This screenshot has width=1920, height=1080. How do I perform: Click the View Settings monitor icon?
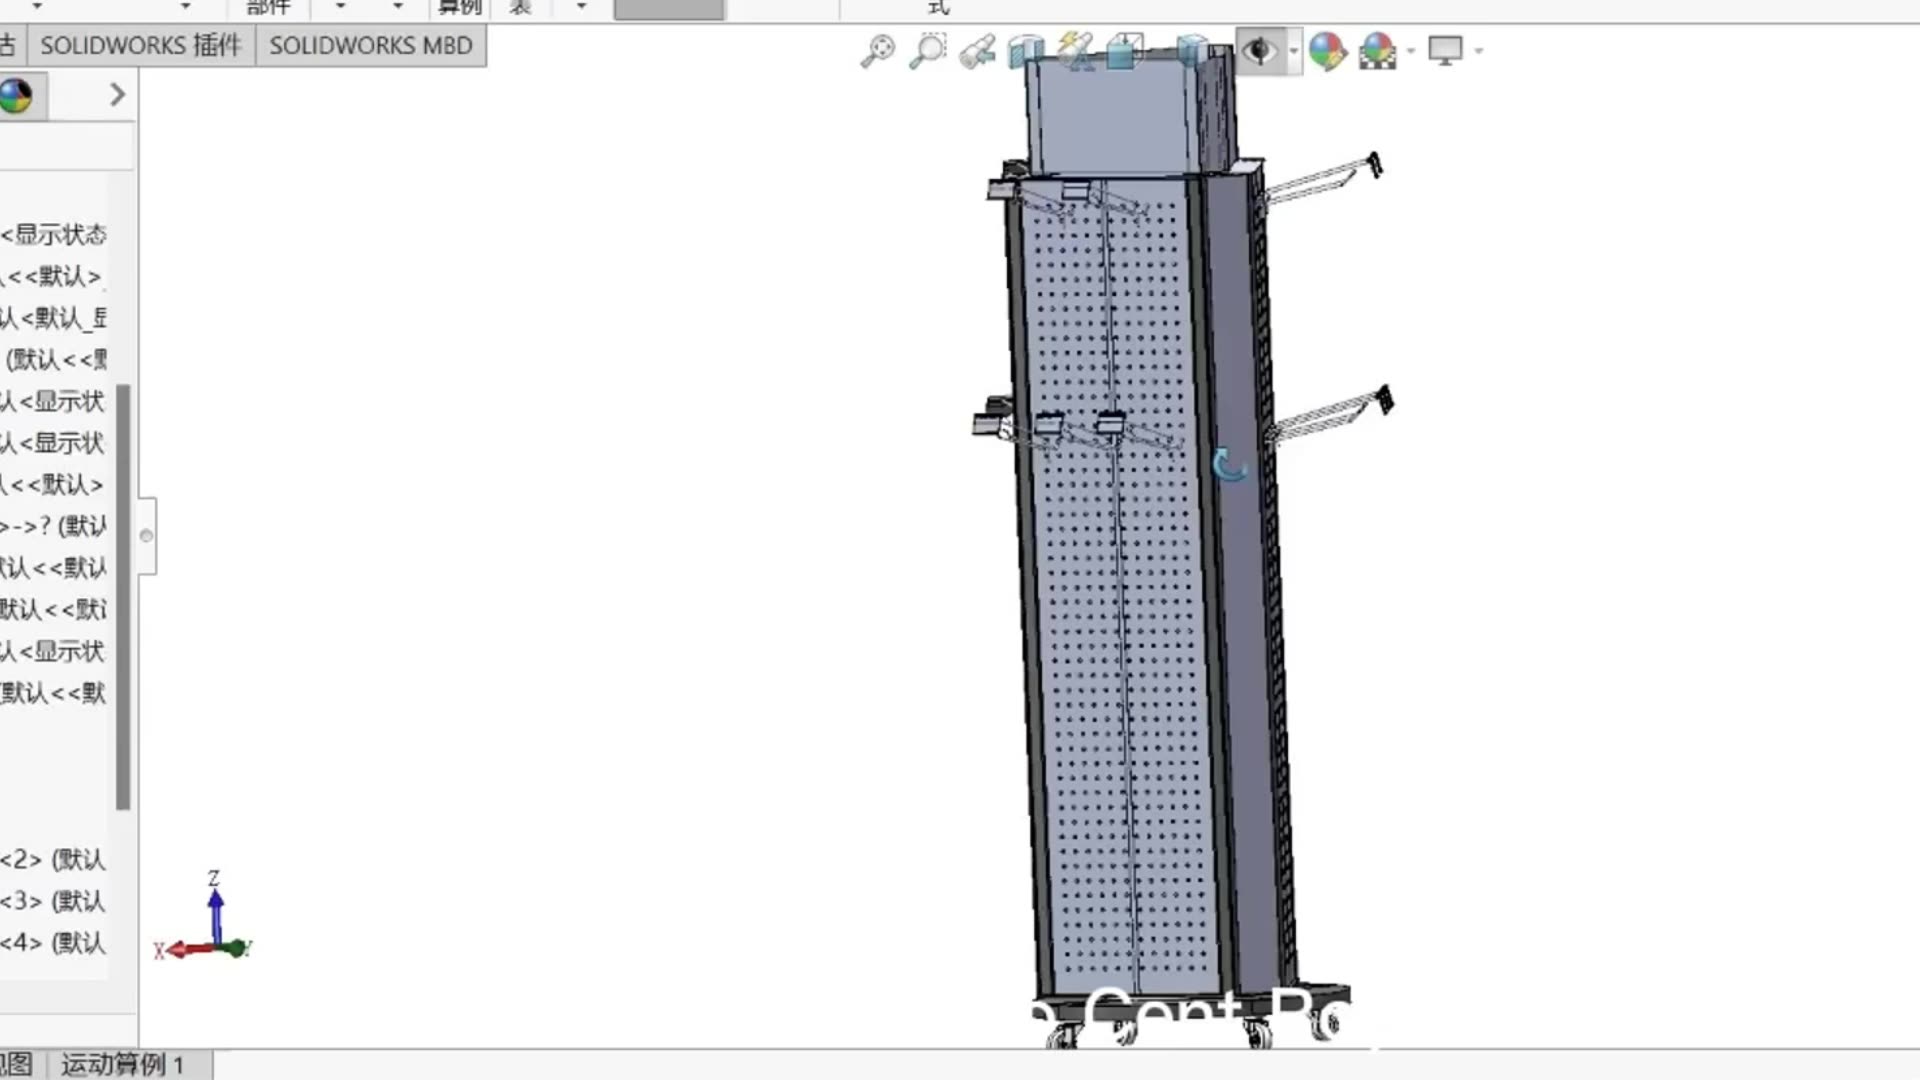[1445, 50]
